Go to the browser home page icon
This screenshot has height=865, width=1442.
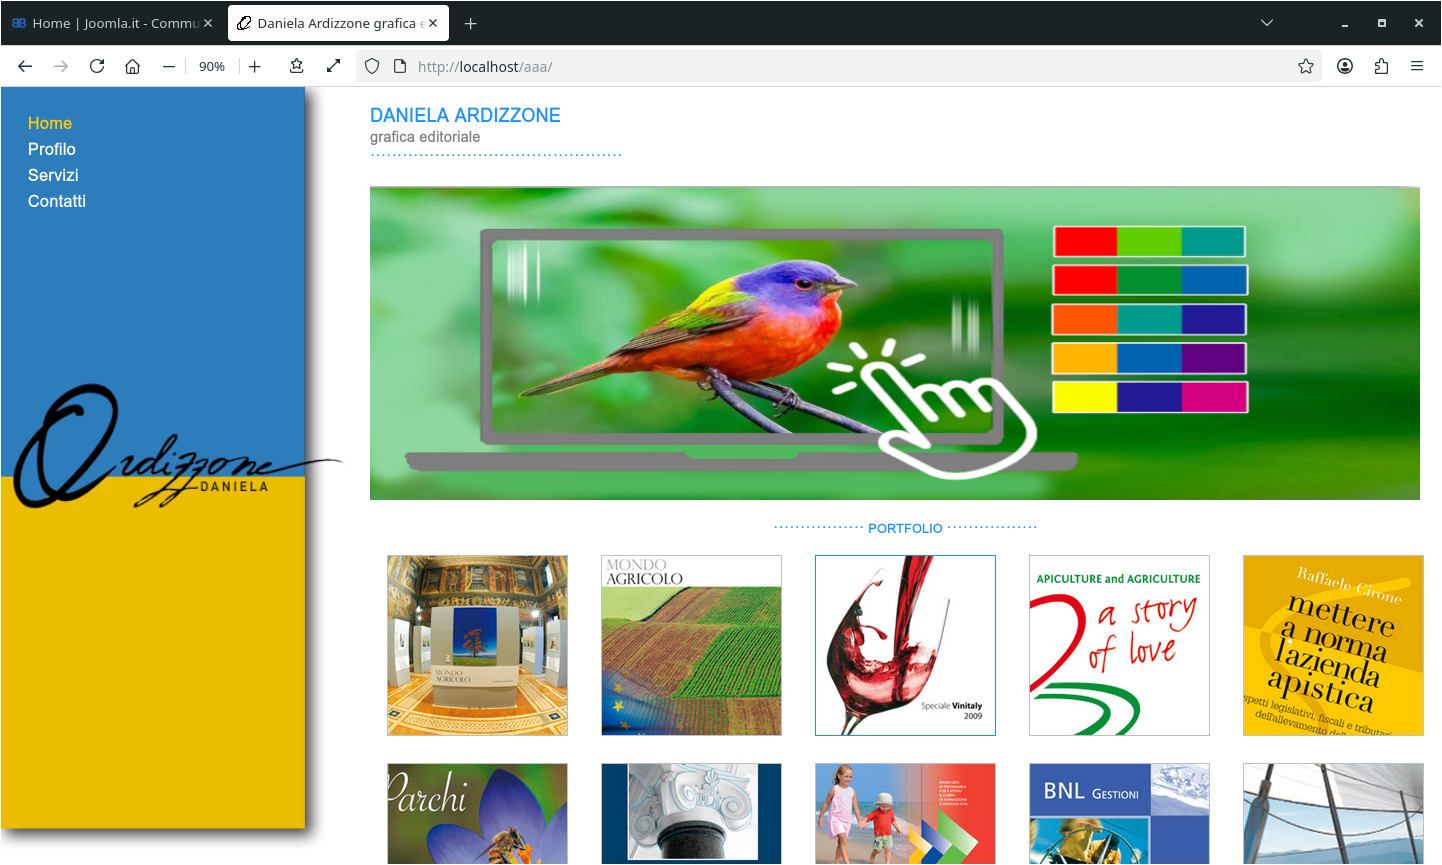[132, 66]
